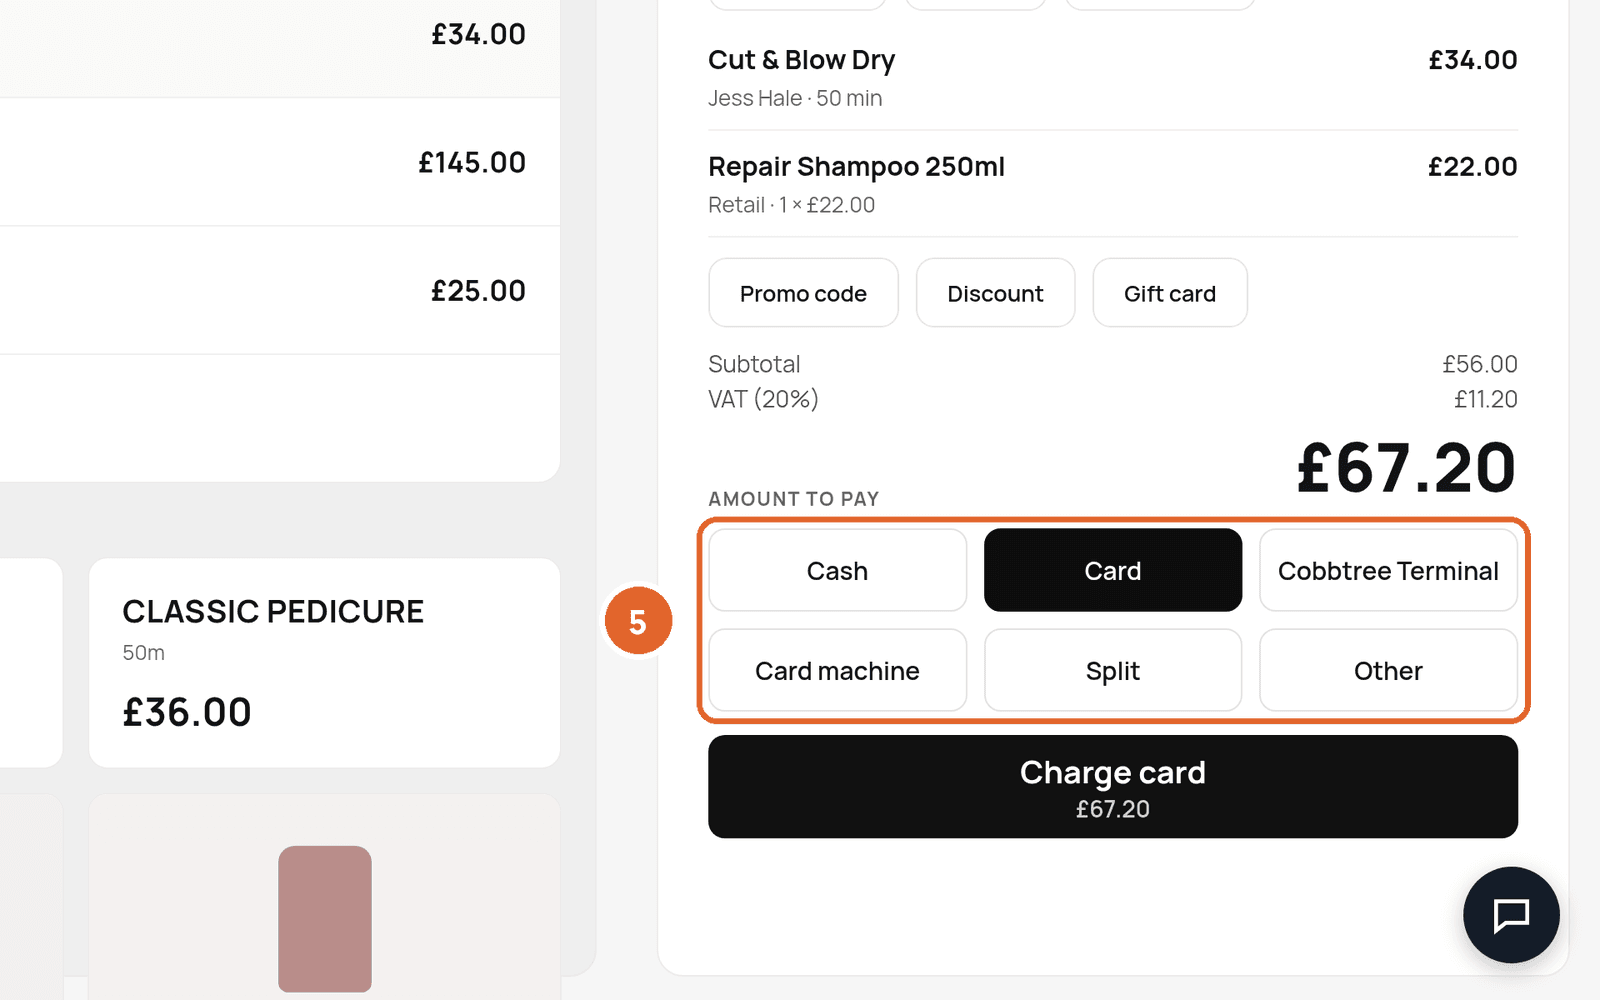Image resolution: width=1600 pixels, height=1000 pixels.
Task: Click the pink product thumbnail image
Action: [325, 919]
